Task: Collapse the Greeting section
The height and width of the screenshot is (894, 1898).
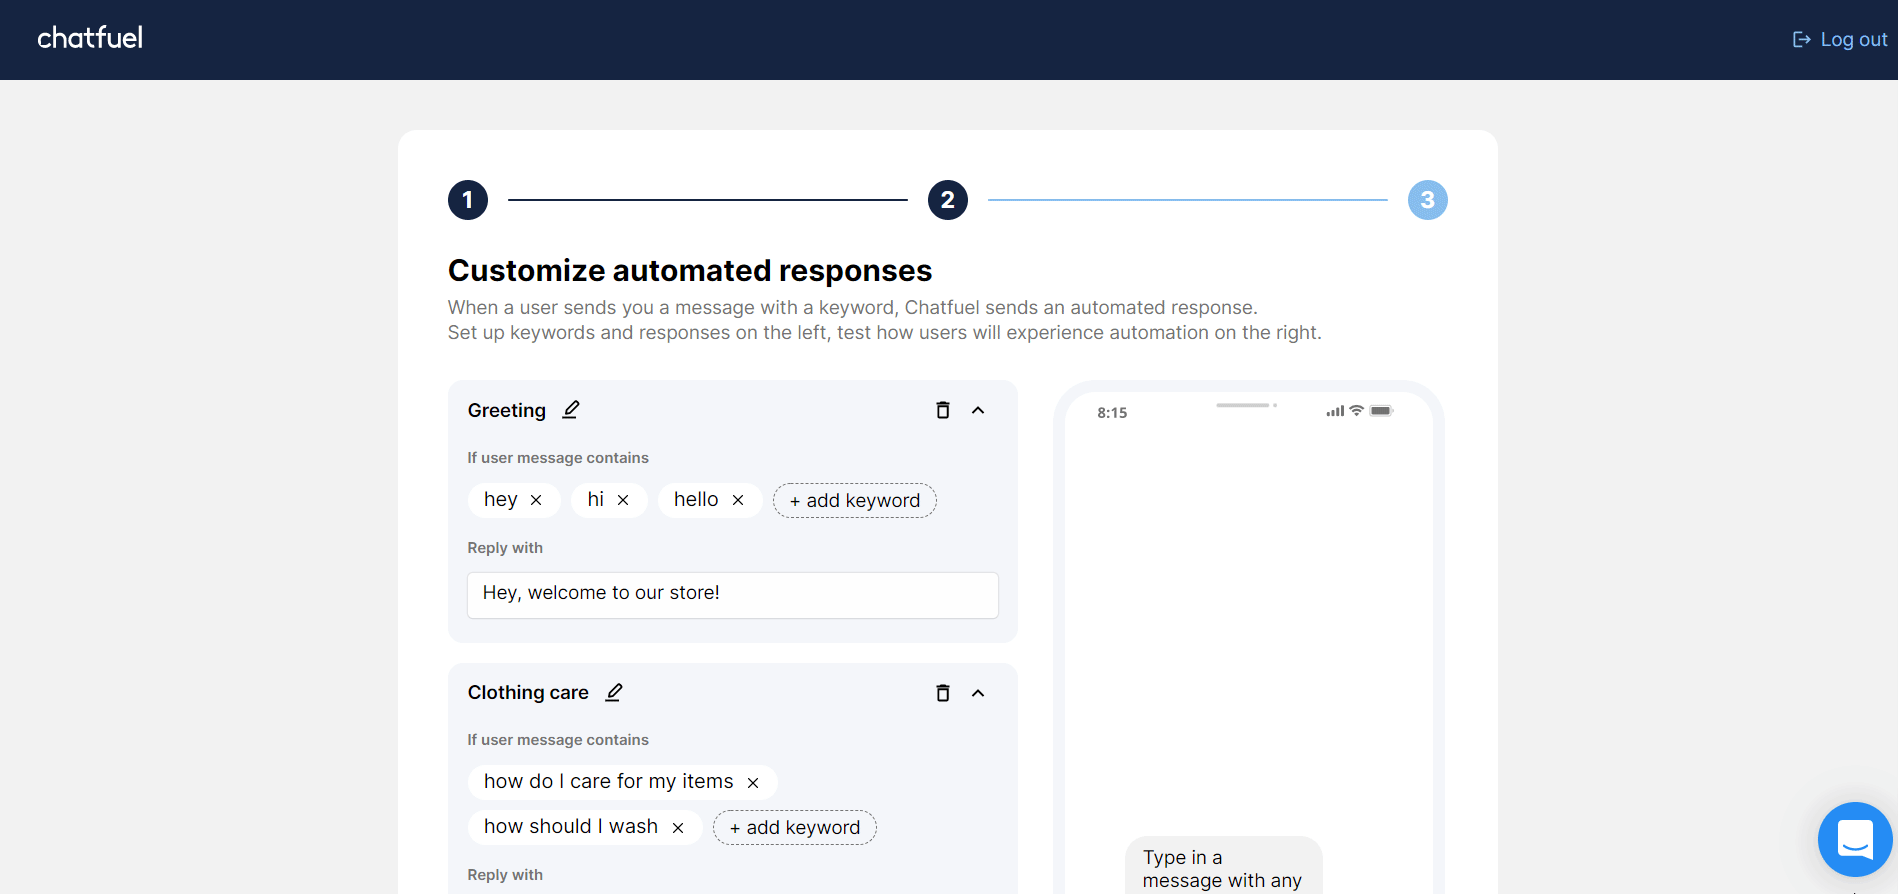Action: pyautogui.click(x=978, y=410)
